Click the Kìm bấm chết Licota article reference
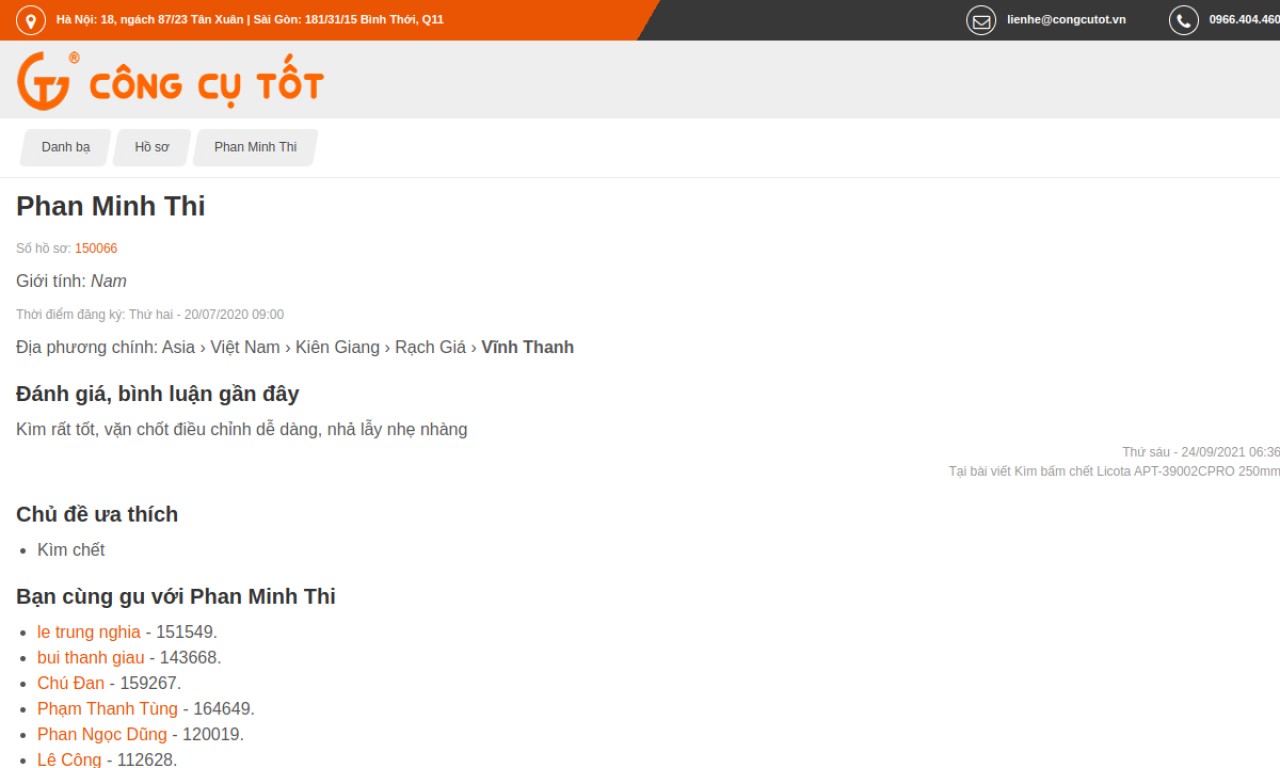The width and height of the screenshot is (1280, 768). pyautogui.click(x=1114, y=471)
